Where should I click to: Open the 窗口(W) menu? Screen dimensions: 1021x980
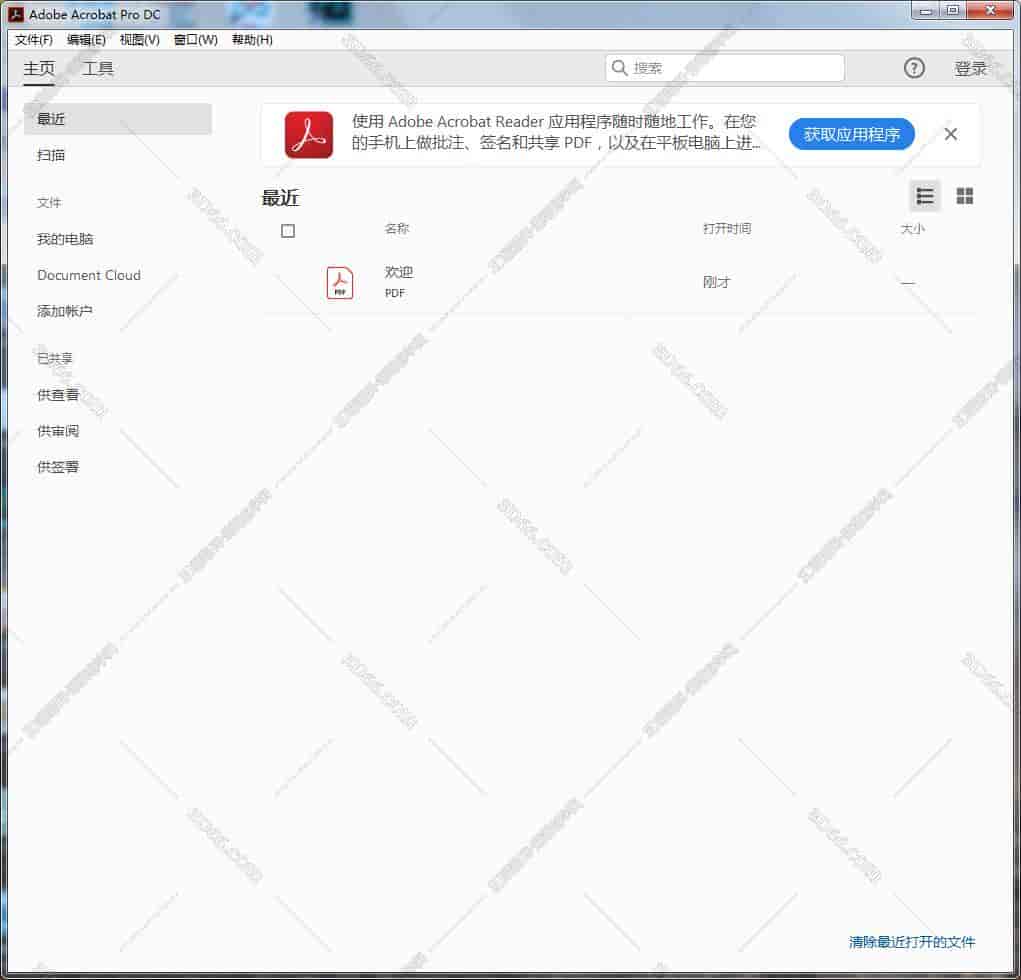tap(195, 40)
